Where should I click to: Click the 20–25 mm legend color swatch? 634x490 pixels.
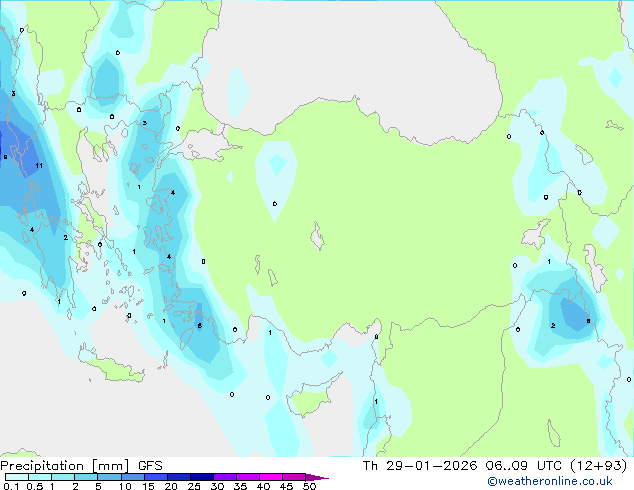[178, 477]
